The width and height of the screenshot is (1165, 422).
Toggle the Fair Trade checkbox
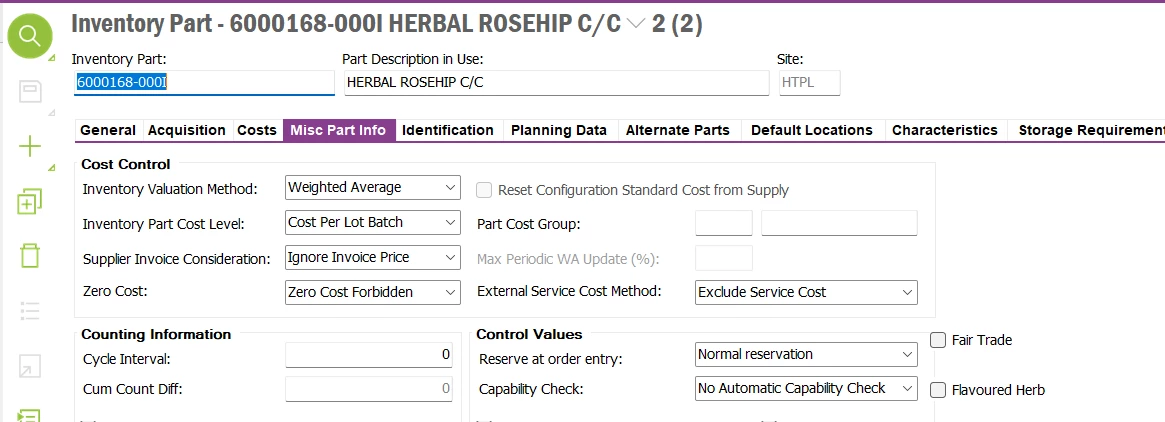coord(938,340)
